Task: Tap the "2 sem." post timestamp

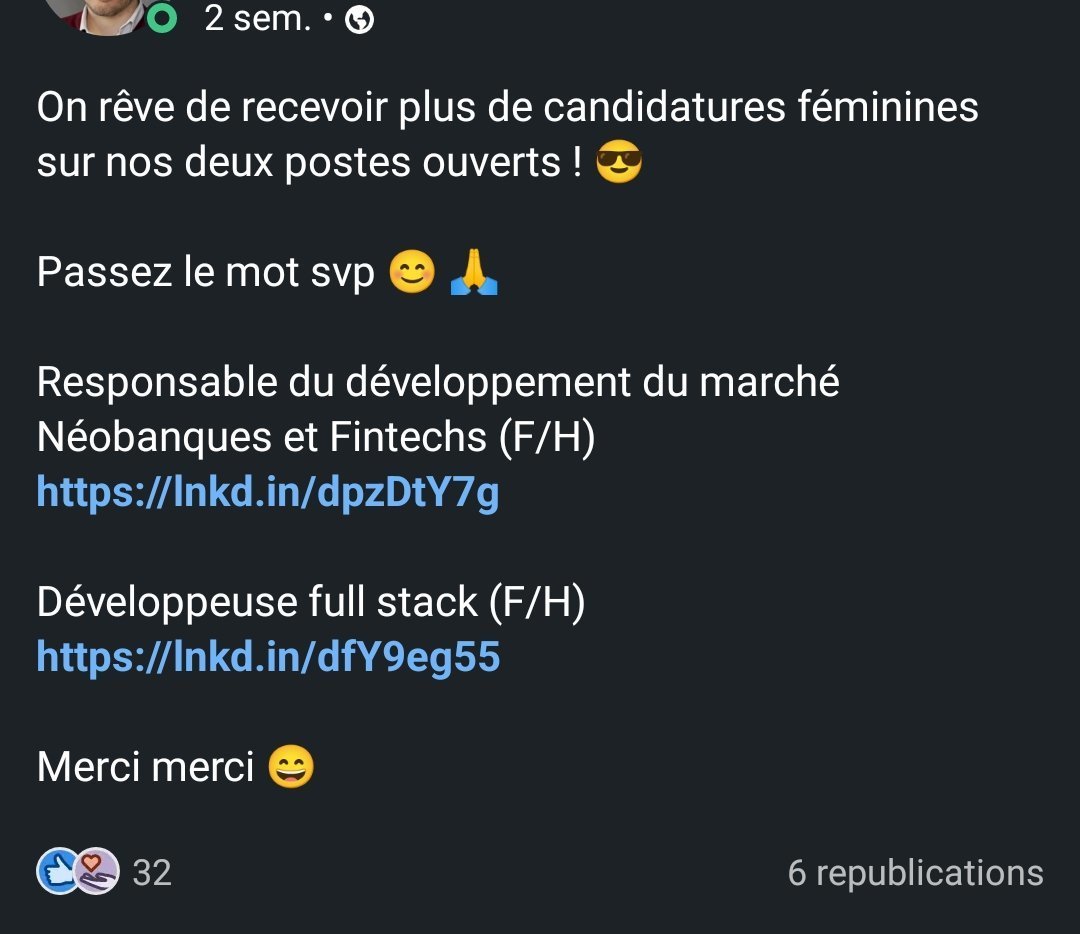Action: point(258,19)
